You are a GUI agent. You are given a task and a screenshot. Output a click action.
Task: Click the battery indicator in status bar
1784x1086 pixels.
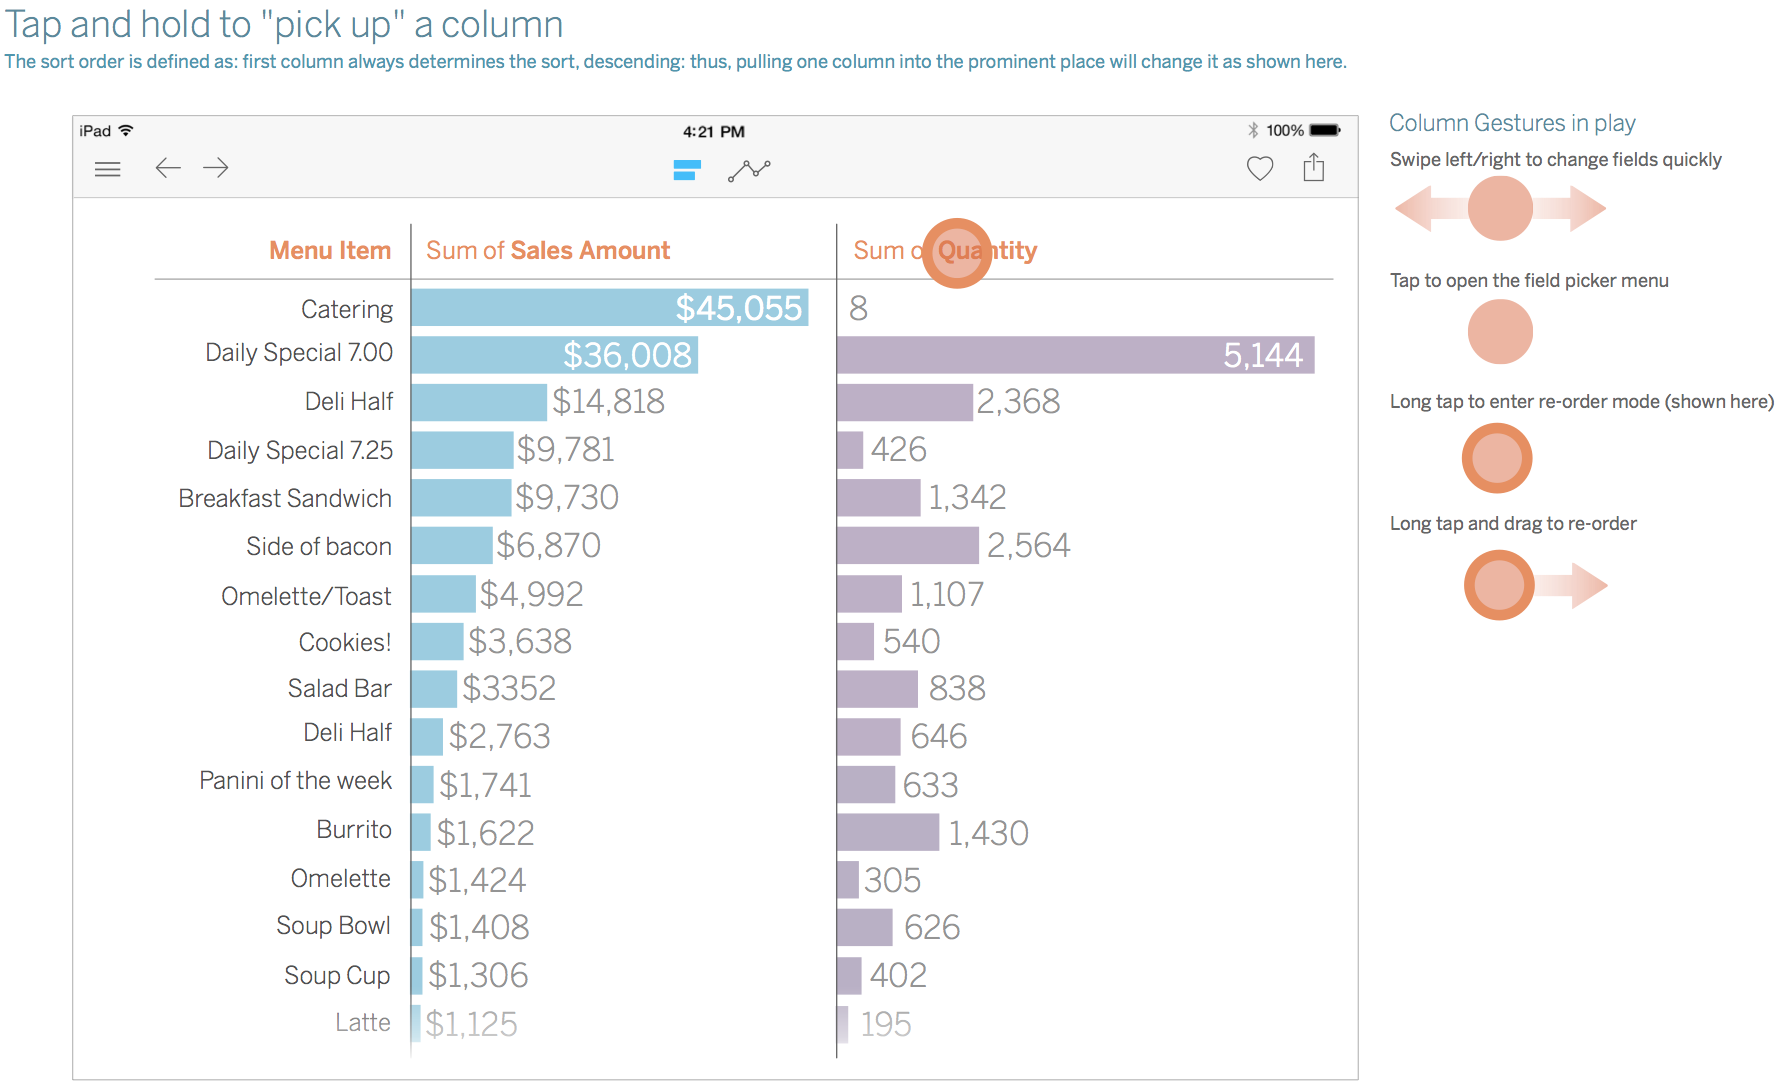pos(1325,130)
